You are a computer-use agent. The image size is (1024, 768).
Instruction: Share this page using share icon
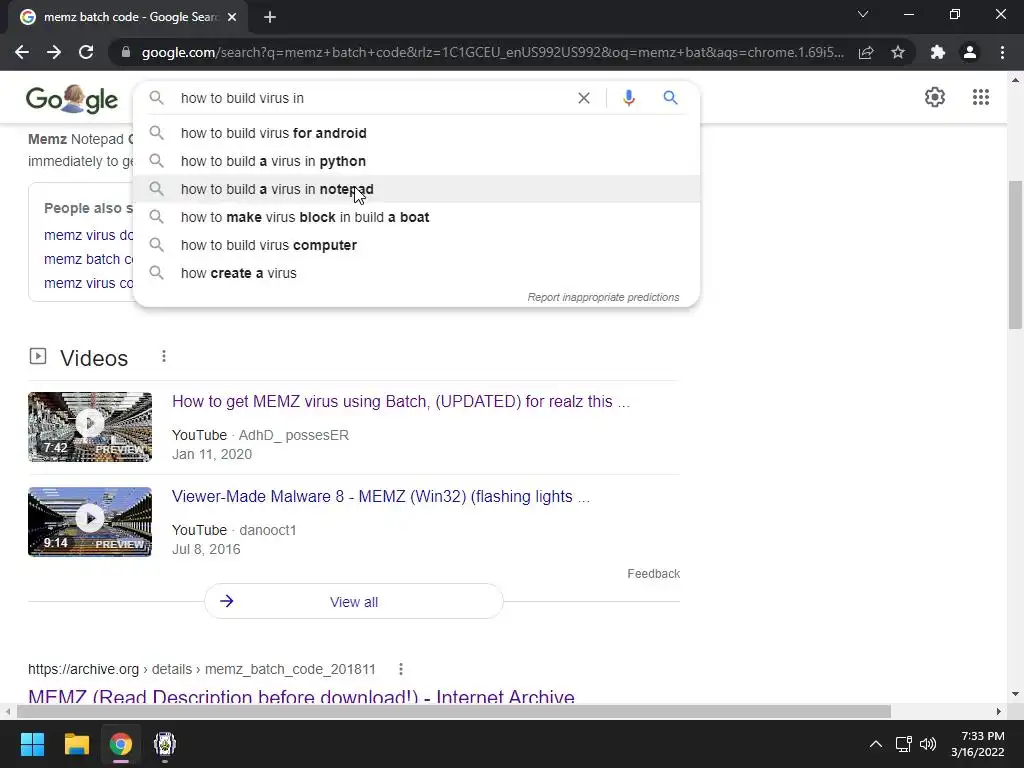(x=866, y=52)
